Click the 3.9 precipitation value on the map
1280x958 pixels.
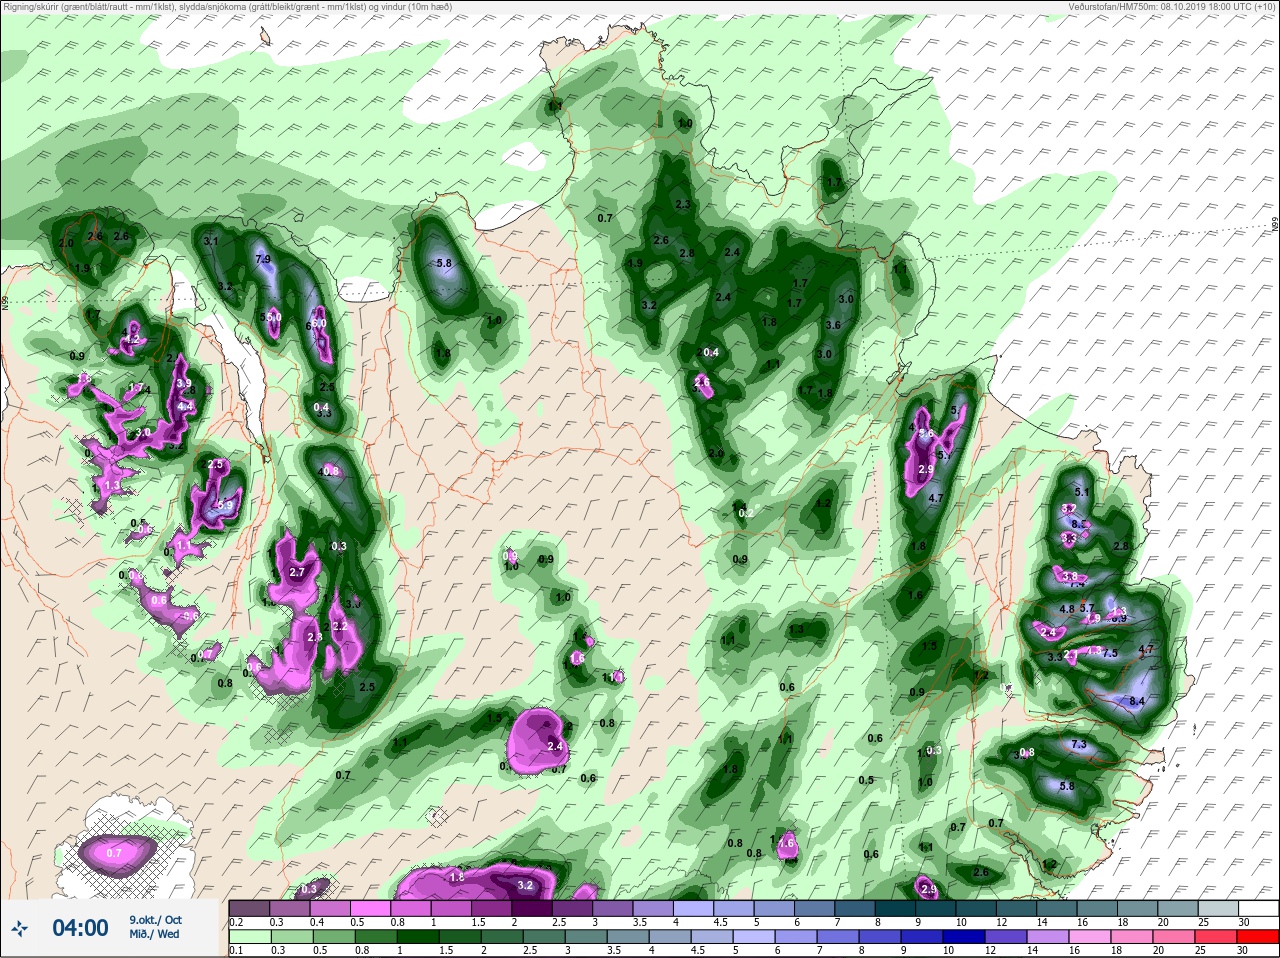coord(183,383)
